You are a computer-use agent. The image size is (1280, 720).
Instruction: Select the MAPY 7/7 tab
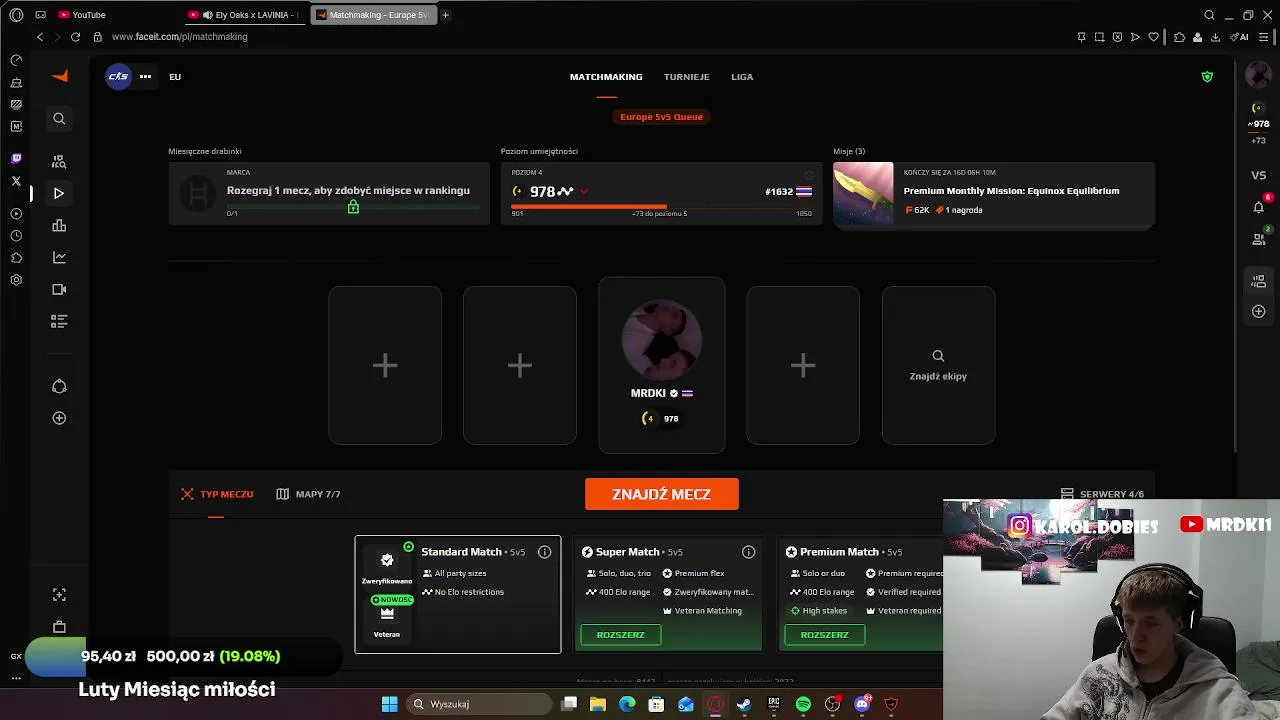coord(308,494)
